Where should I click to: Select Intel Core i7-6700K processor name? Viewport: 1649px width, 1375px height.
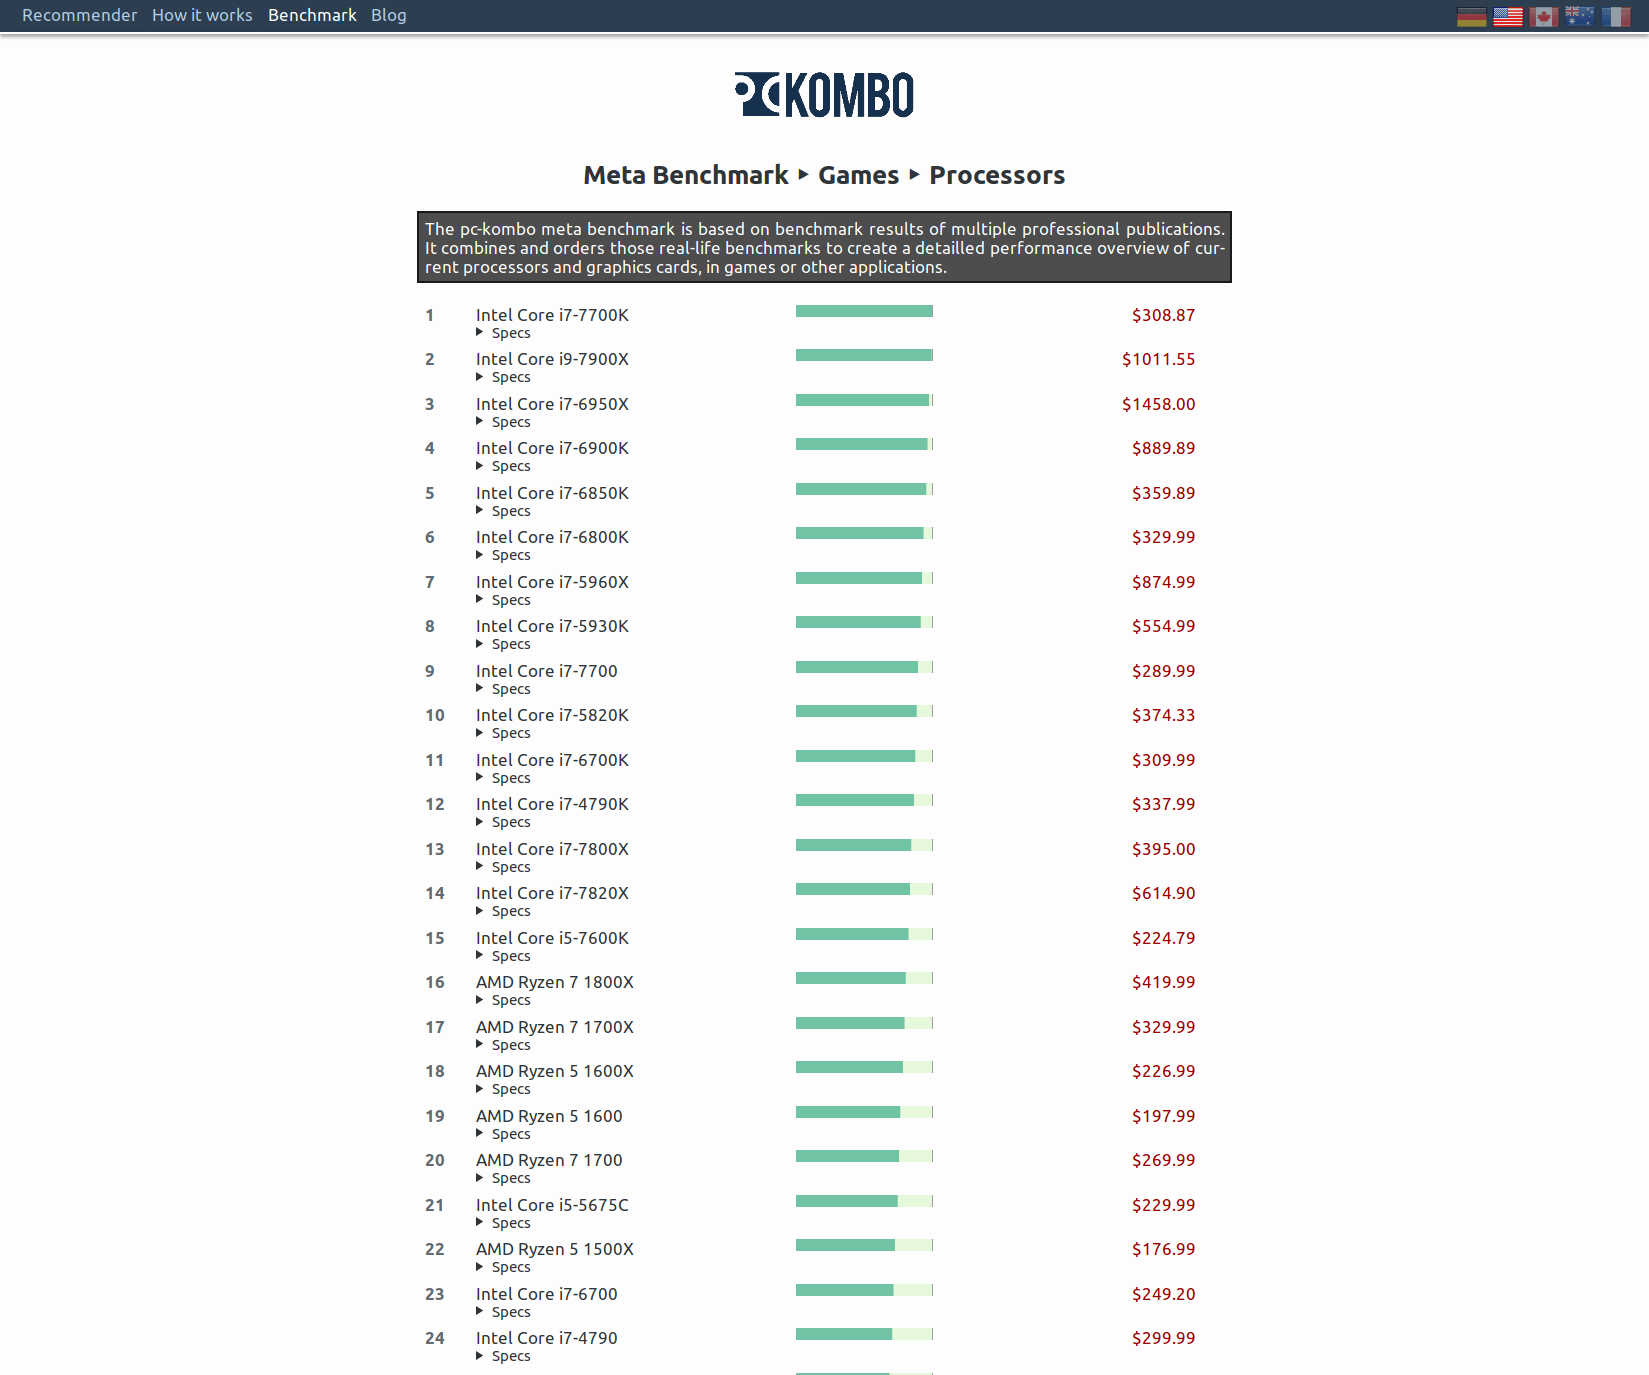coord(552,760)
